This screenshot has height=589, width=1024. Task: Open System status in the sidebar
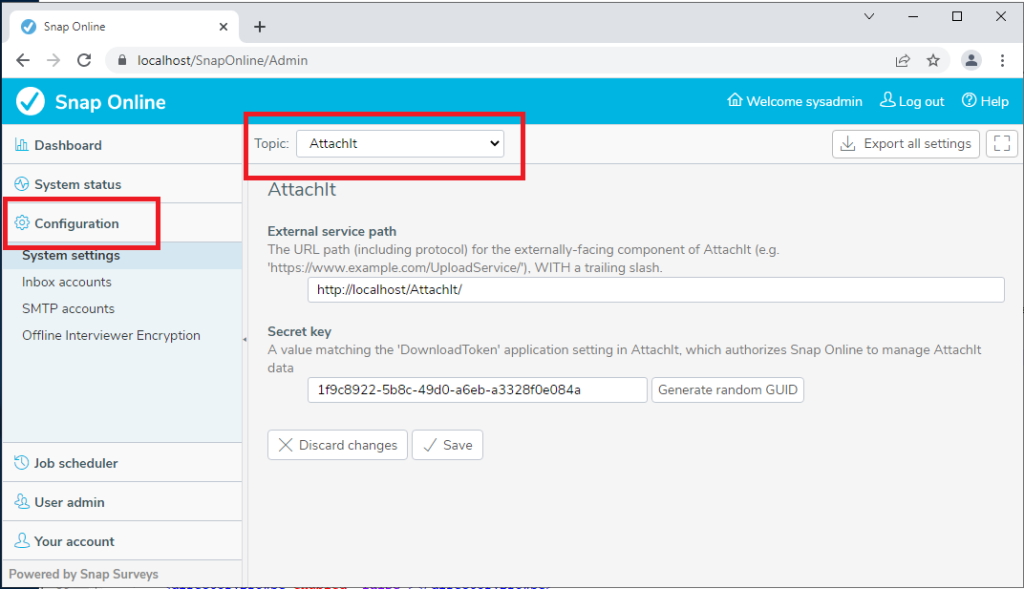tap(70, 183)
